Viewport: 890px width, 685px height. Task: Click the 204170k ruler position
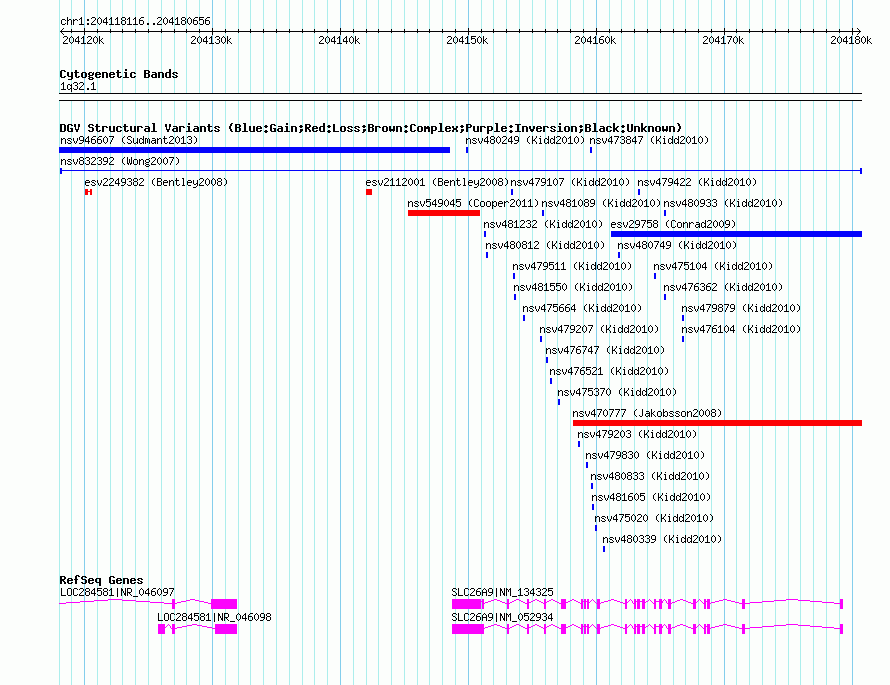point(723,40)
